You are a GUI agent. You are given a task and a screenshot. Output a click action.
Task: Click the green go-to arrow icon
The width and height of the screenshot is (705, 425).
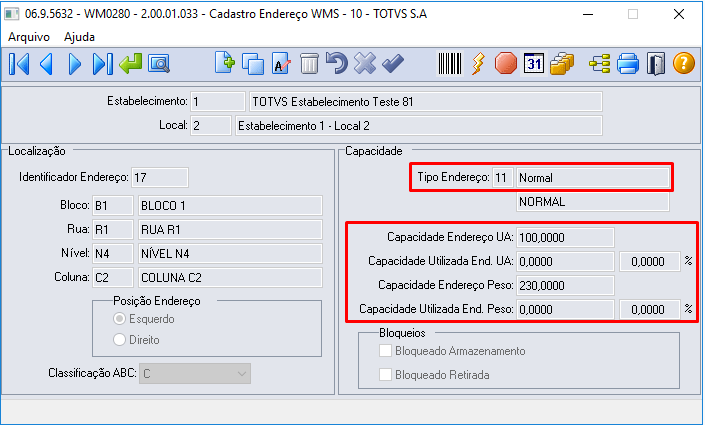[131, 64]
